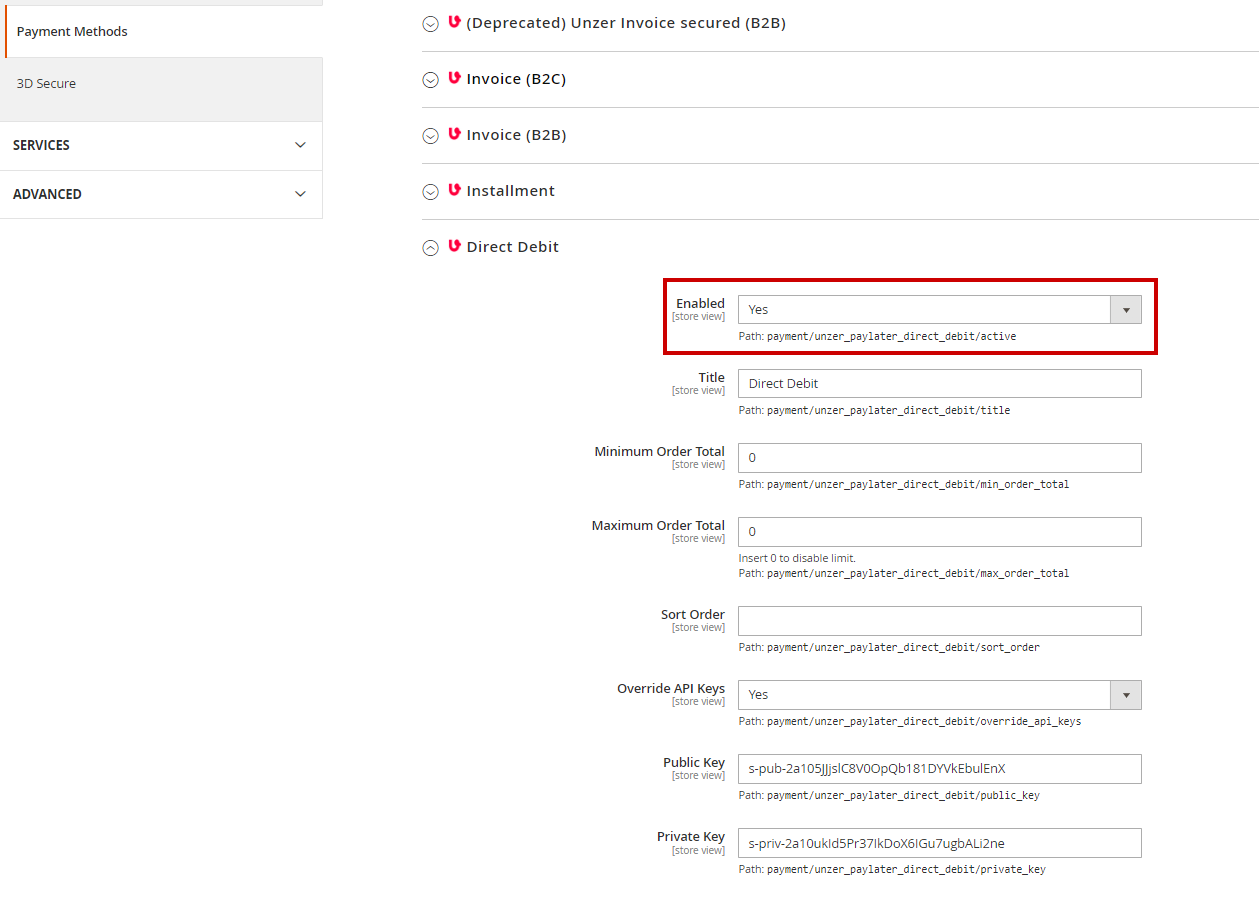Expand the (Deprecated) Unzer Invoice secured (B2B) circle arrow
Viewport: 1259px width, 897px height.
pos(430,24)
